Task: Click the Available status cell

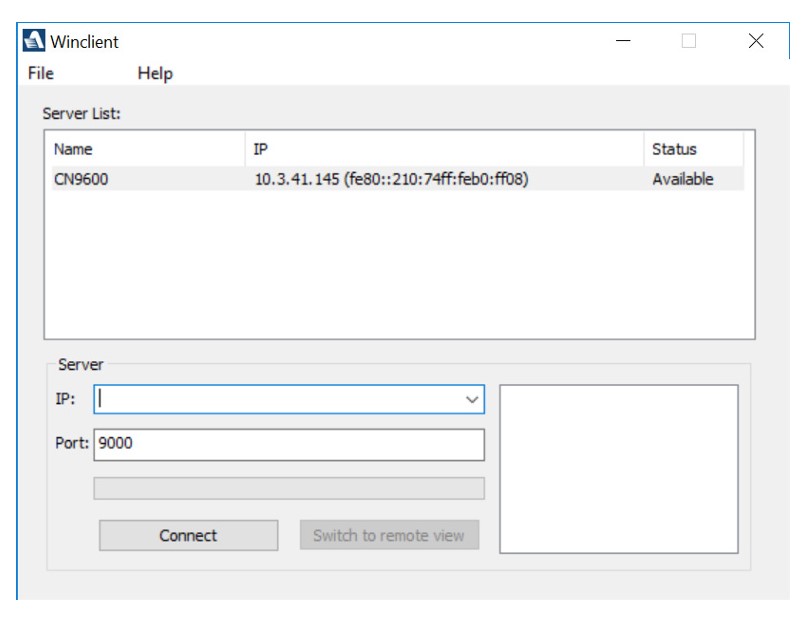Action: [x=683, y=179]
